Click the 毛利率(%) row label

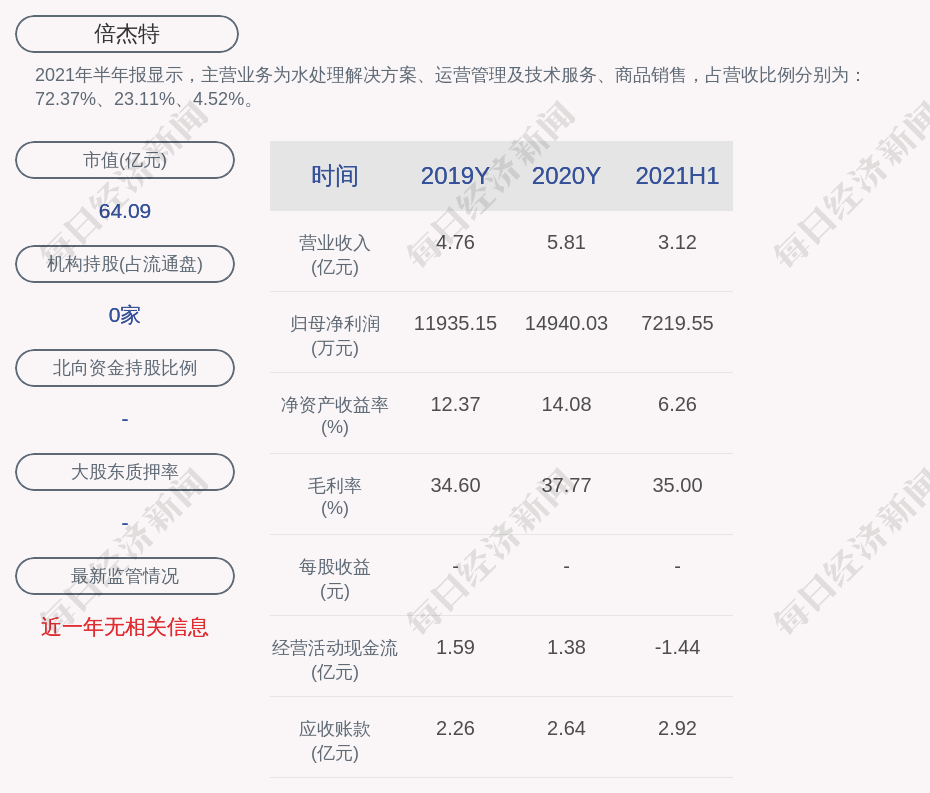(x=335, y=497)
